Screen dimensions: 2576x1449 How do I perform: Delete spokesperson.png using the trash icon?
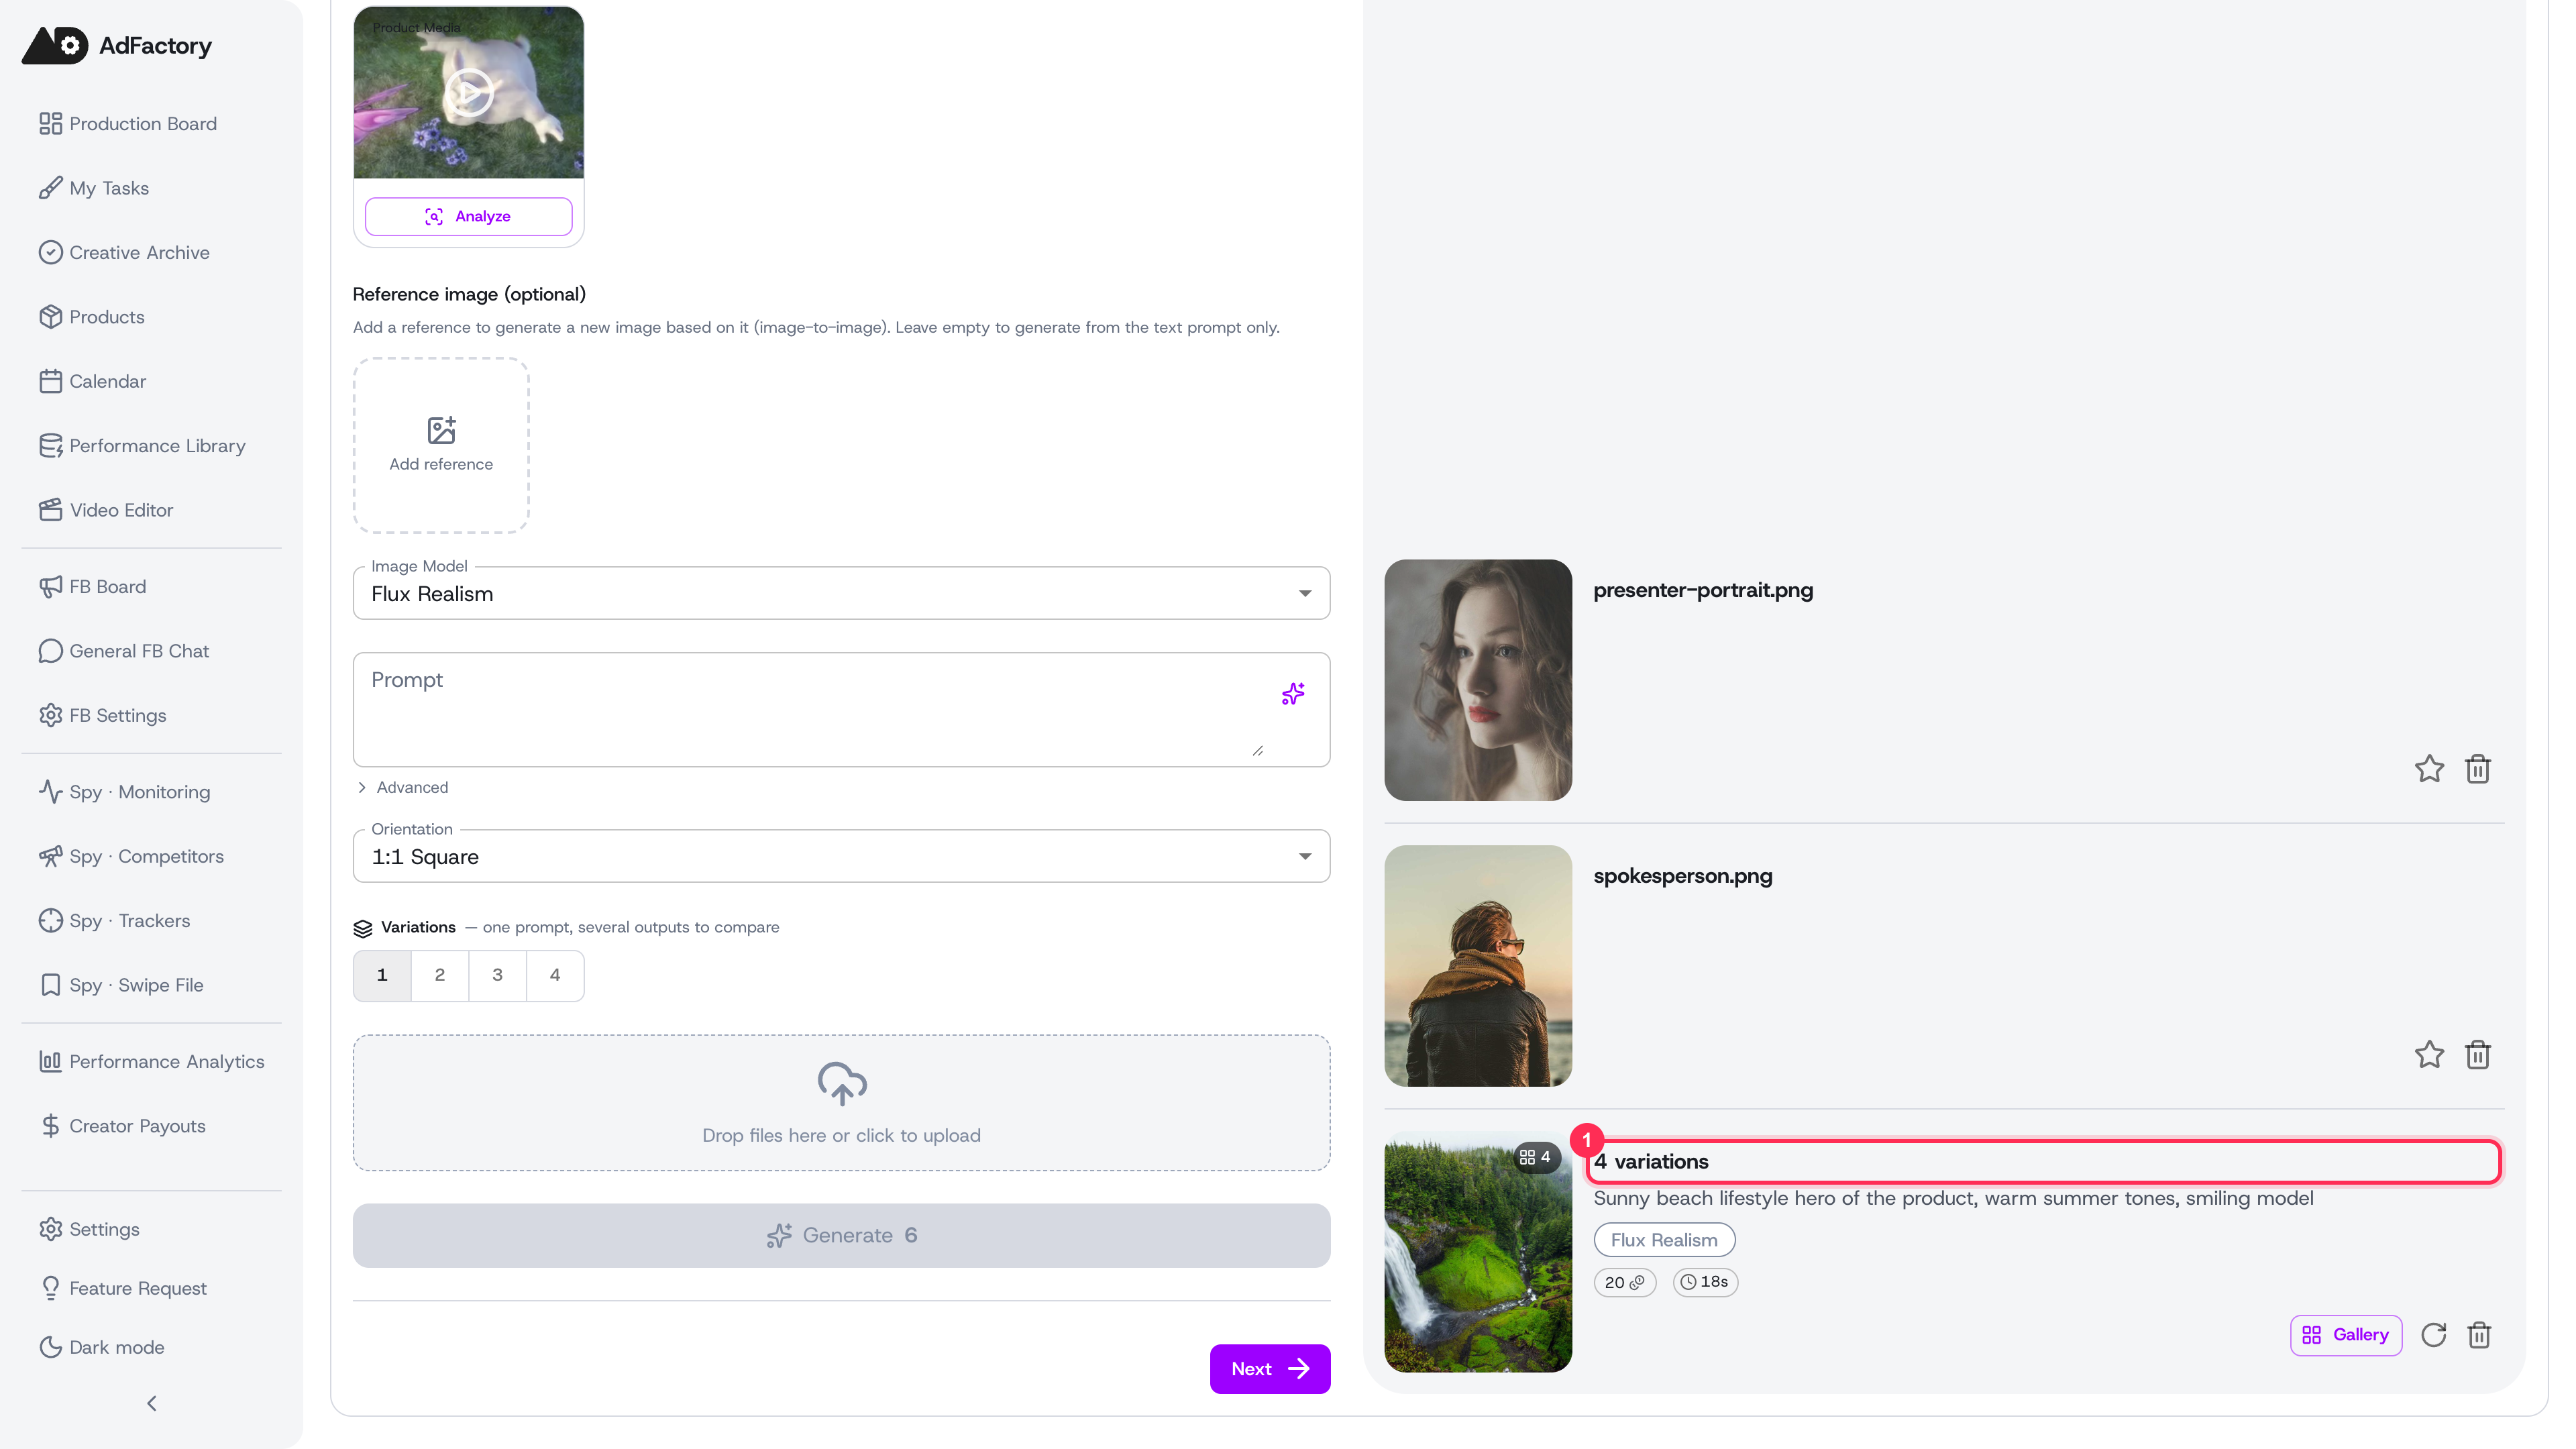pyautogui.click(x=2478, y=1055)
